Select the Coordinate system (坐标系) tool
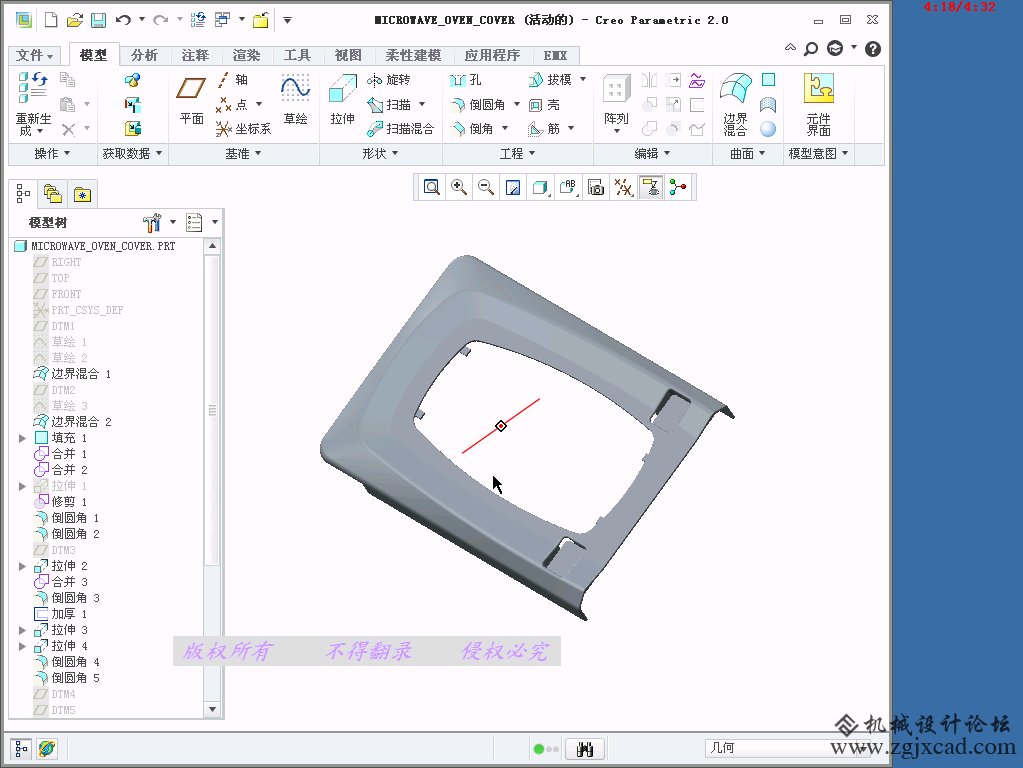 tap(243, 129)
